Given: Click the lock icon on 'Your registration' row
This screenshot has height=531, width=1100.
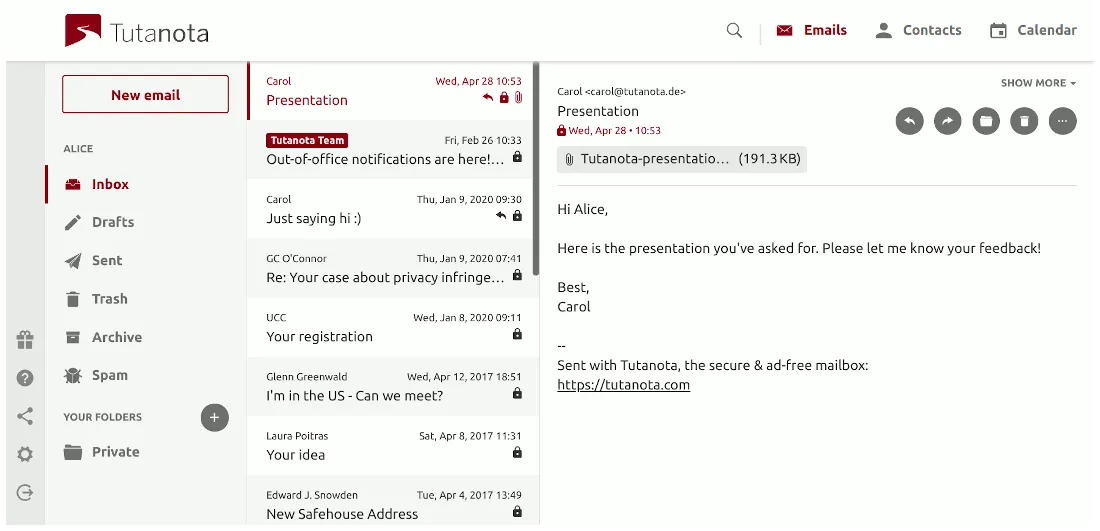Looking at the screenshot, I should coord(517,334).
